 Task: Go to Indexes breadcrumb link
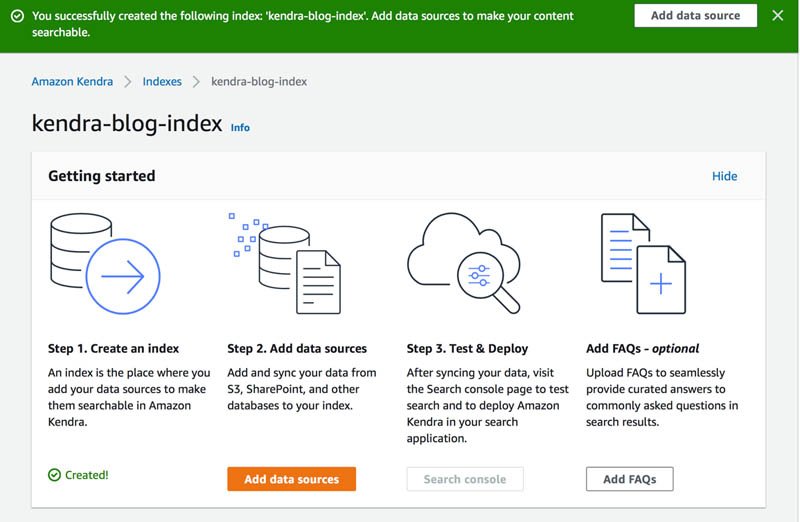(x=162, y=82)
